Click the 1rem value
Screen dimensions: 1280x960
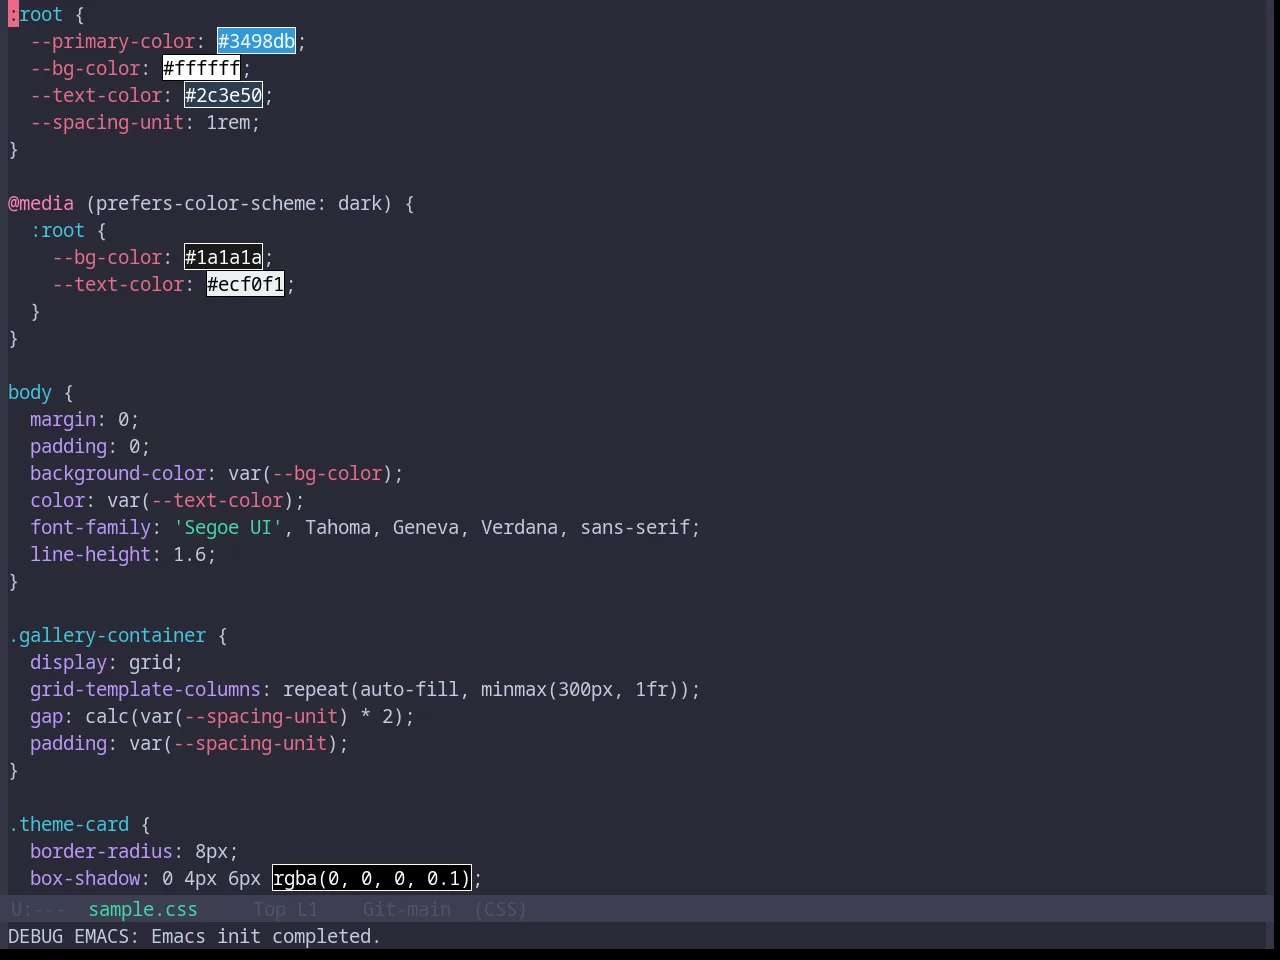pos(228,122)
